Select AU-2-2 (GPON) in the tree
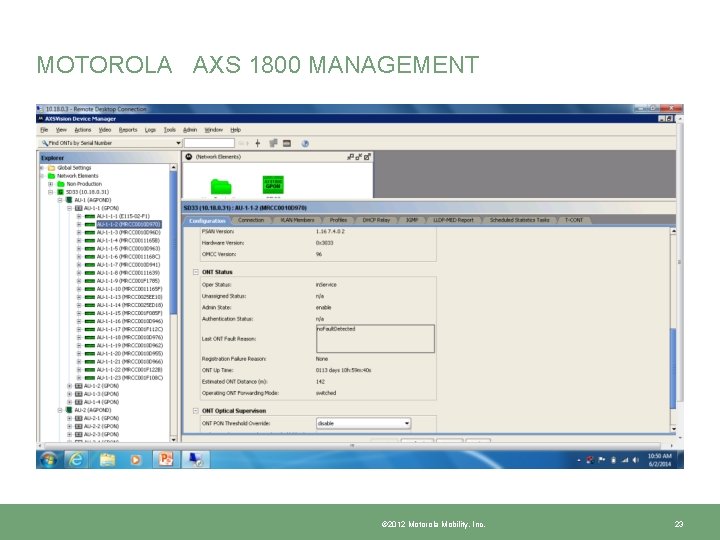The height and width of the screenshot is (540, 720). click(x=101, y=426)
